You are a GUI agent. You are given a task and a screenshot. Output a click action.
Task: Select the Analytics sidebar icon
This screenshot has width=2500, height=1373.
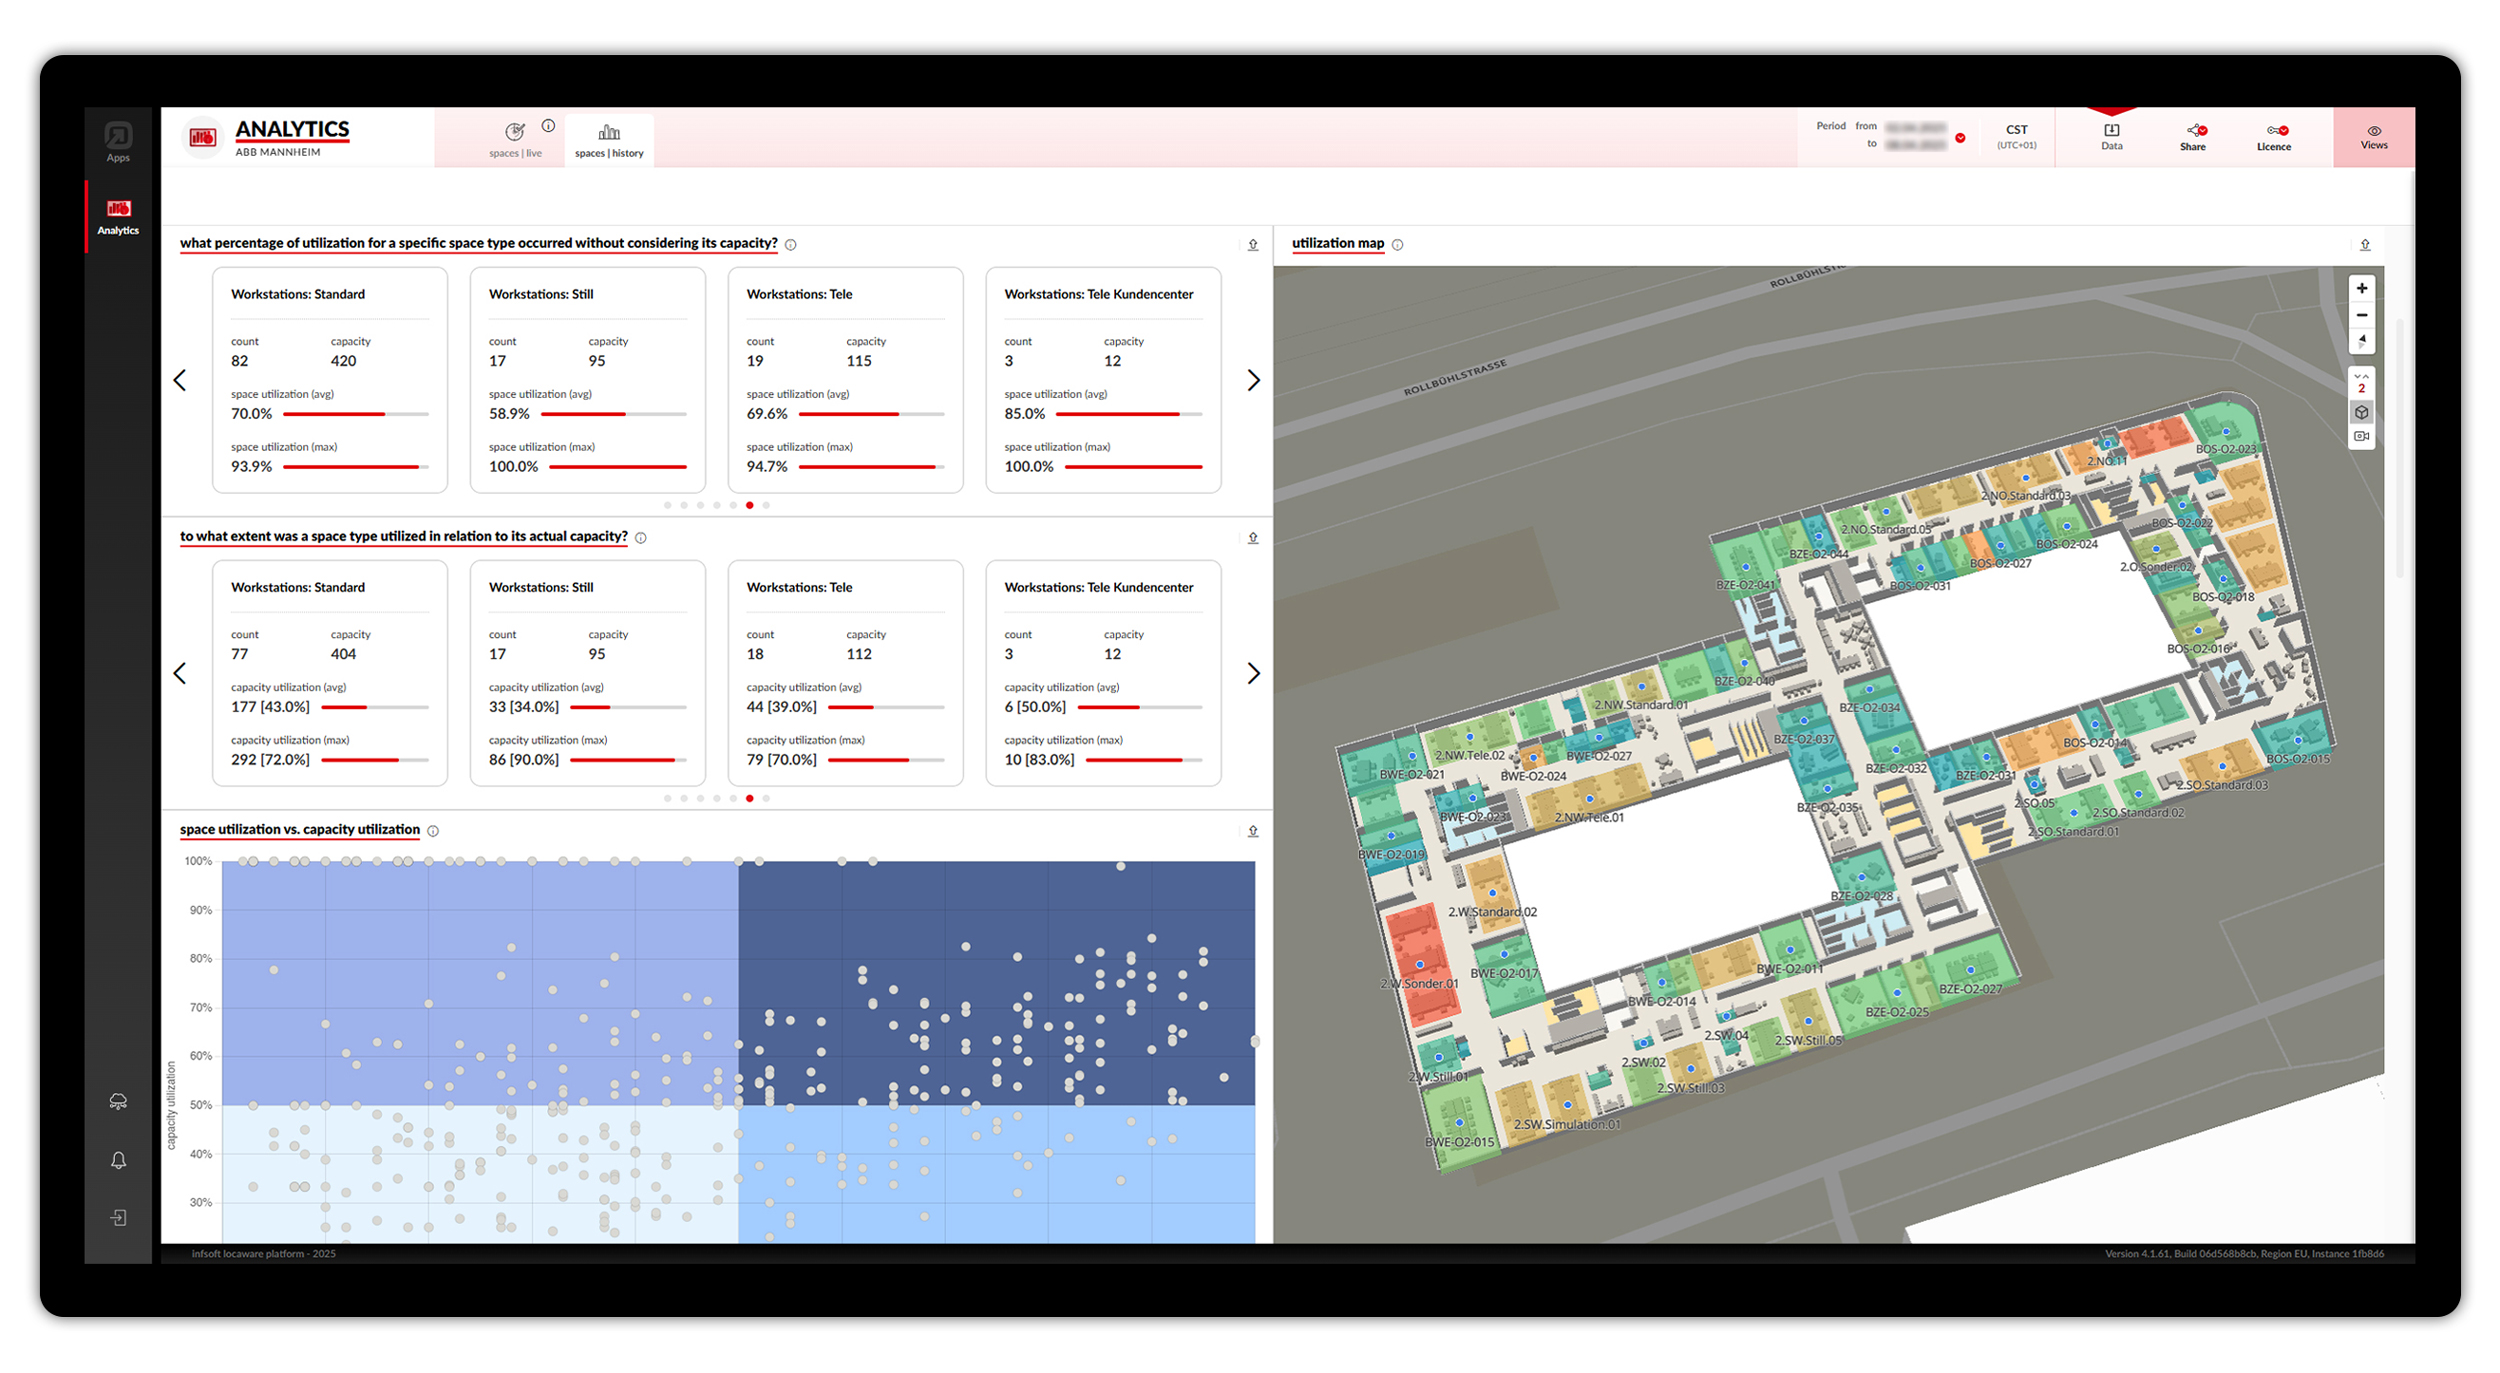click(x=118, y=216)
